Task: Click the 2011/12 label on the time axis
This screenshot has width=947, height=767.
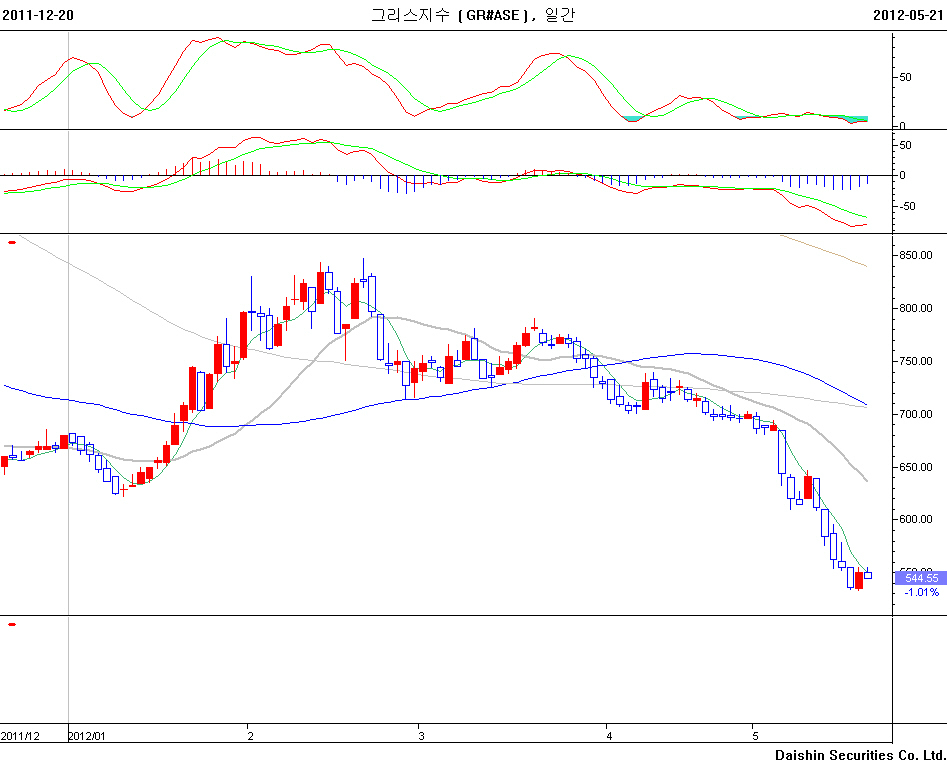Action: pyautogui.click(x=21, y=735)
